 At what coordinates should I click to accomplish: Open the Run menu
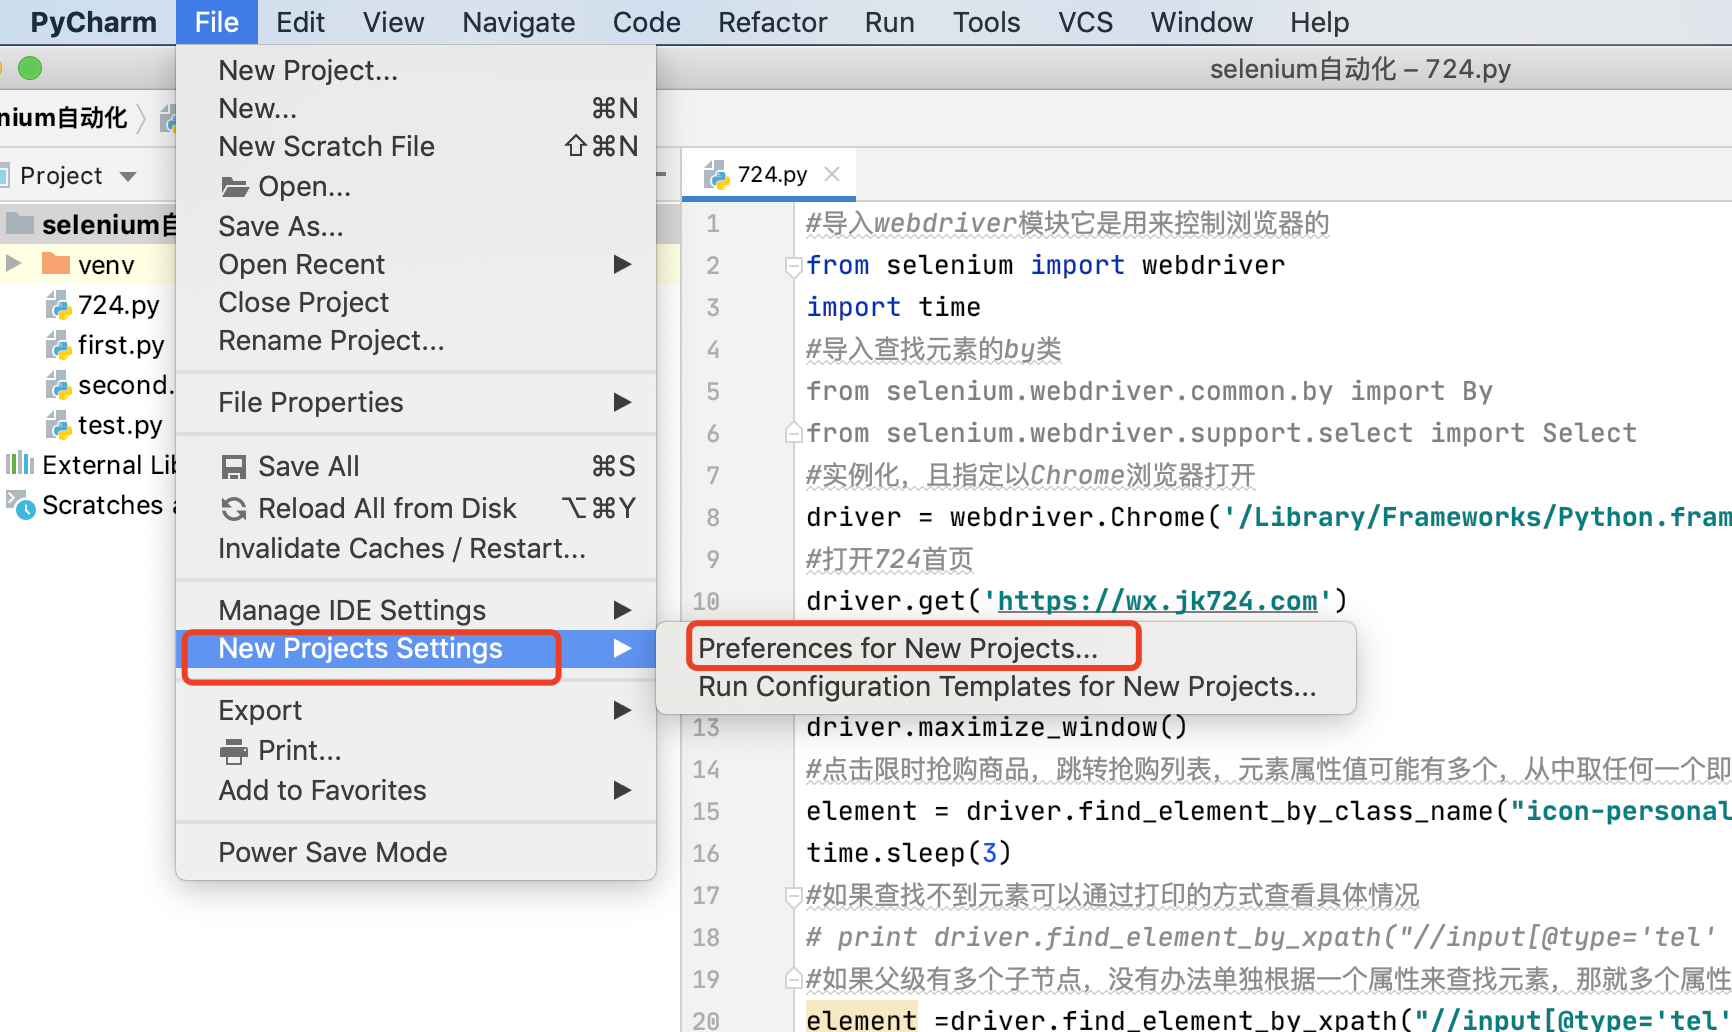889,22
